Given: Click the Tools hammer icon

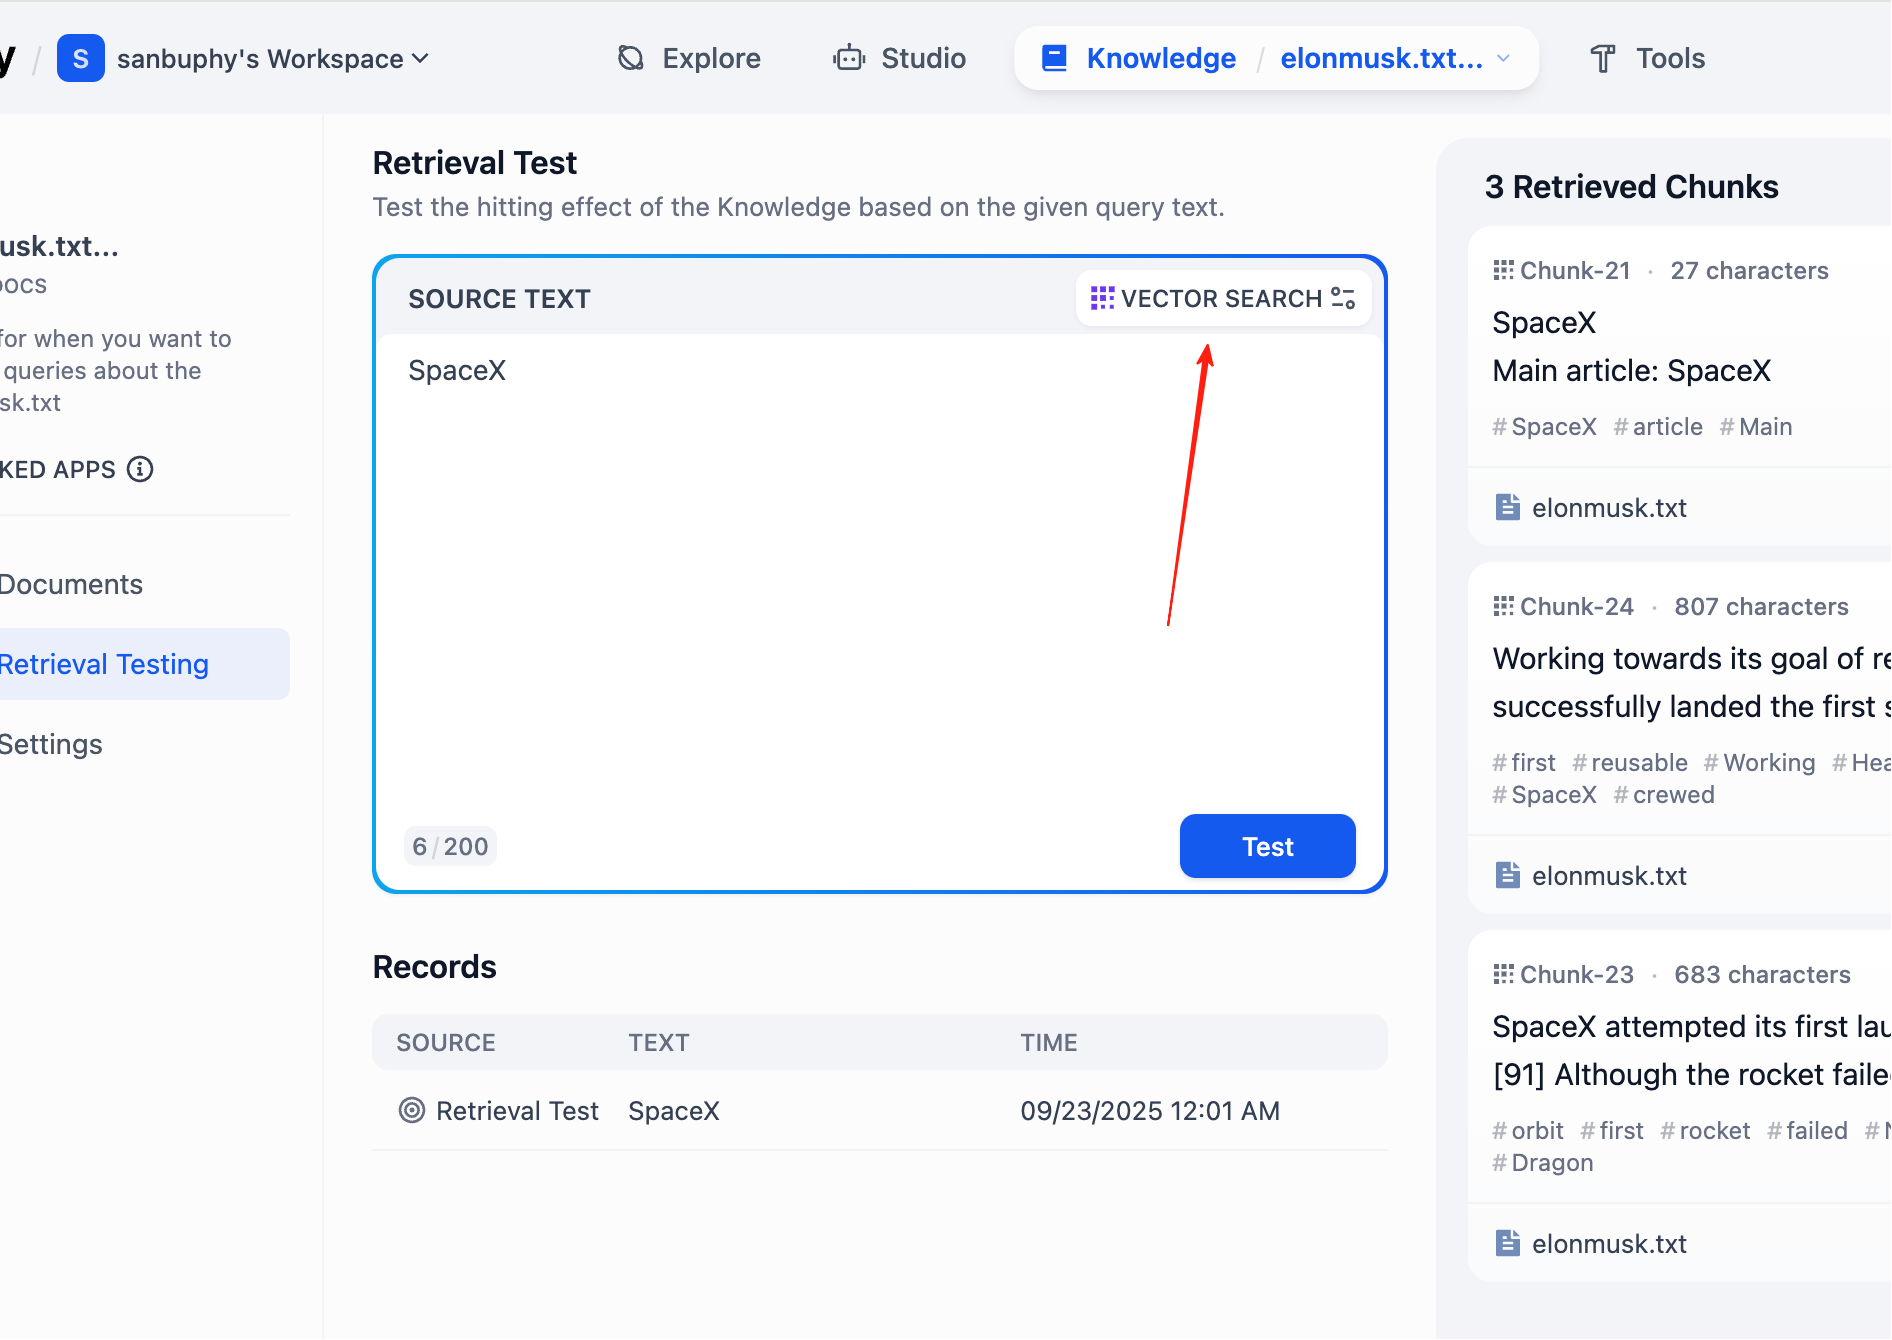Looking at the screenshot, I should tap(1603, 58).
